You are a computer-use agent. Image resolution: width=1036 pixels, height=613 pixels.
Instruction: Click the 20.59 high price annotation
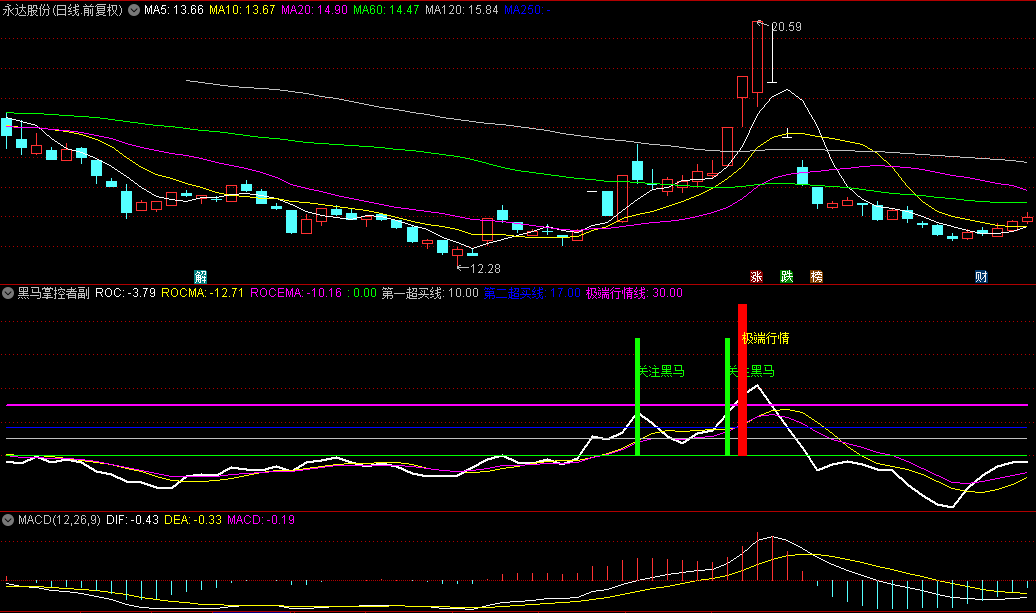point(786,27)
